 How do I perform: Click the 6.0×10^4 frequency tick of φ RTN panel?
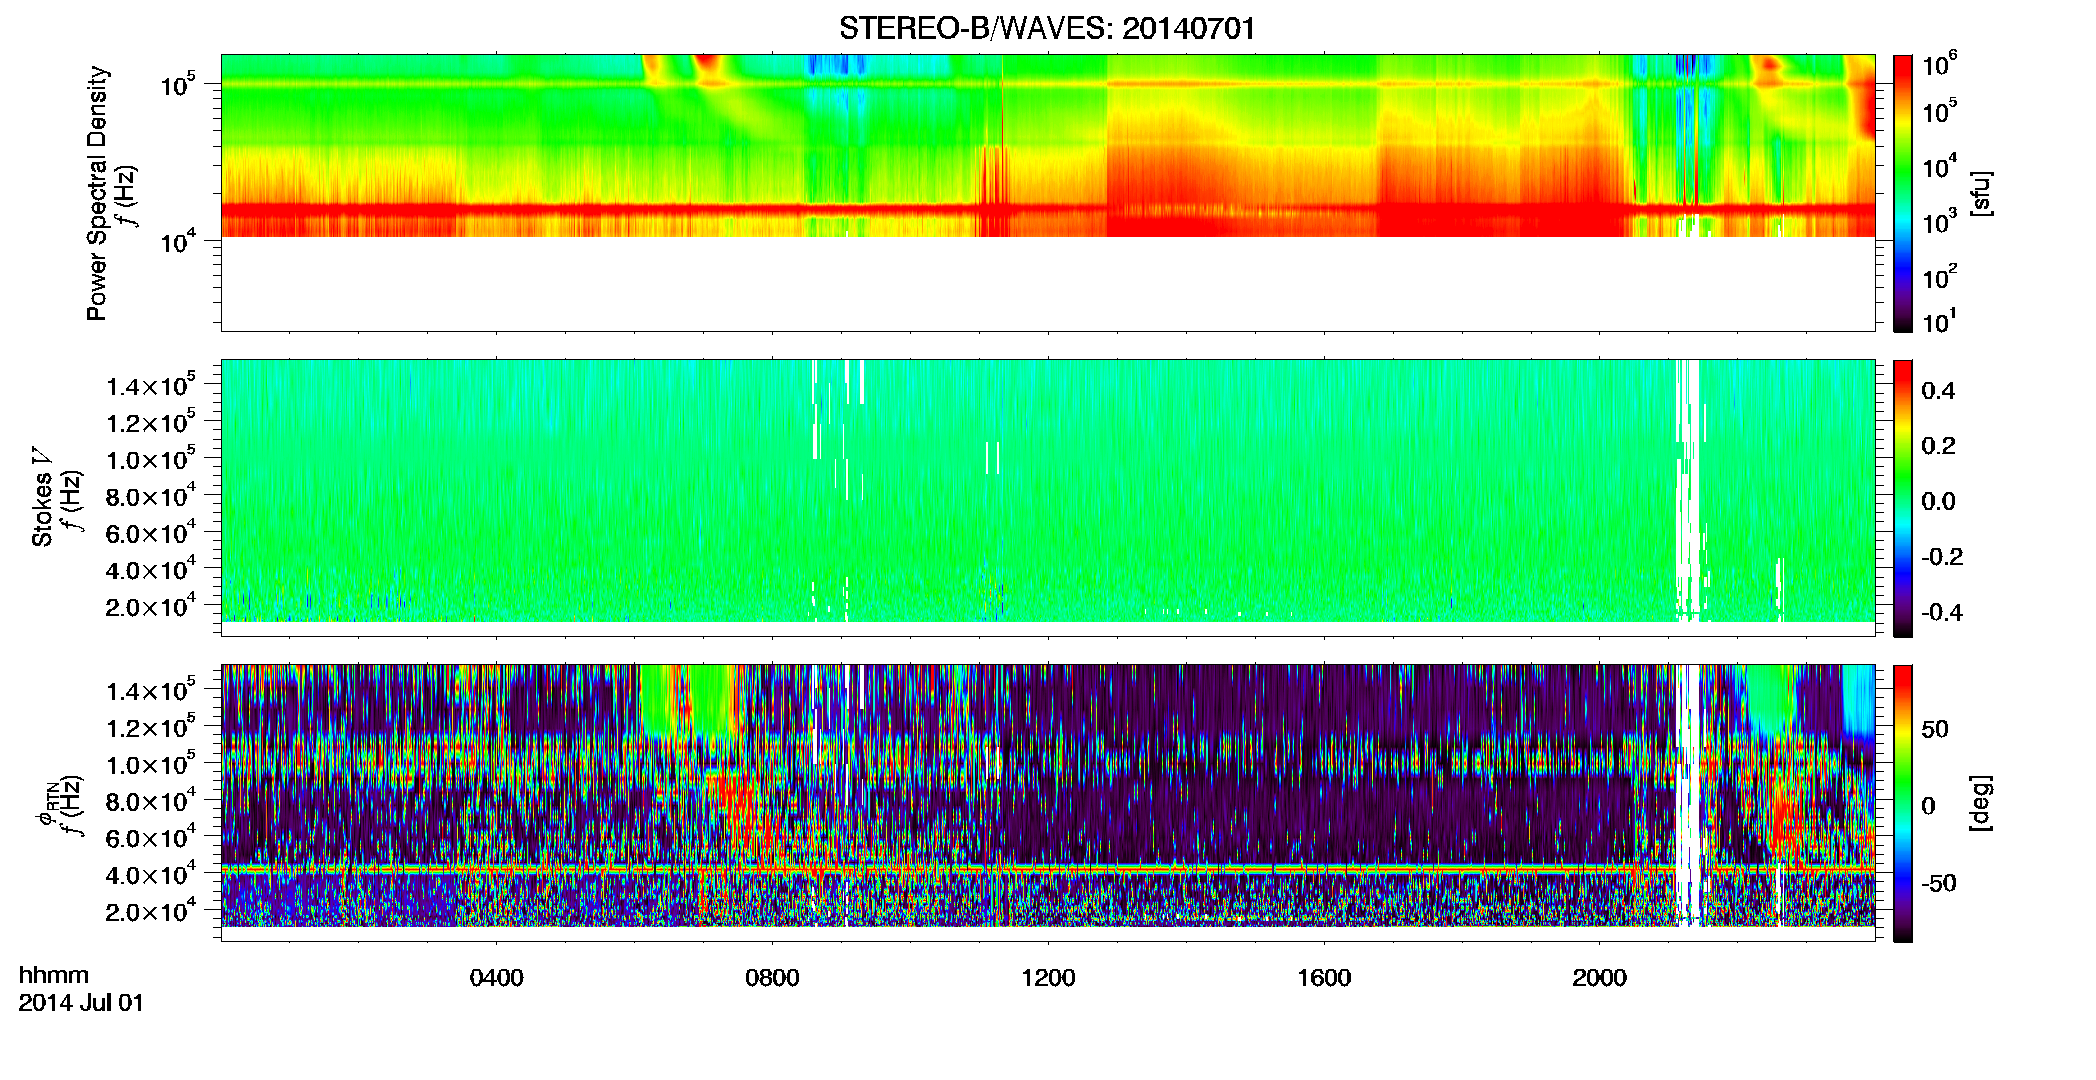pos(151,837)
